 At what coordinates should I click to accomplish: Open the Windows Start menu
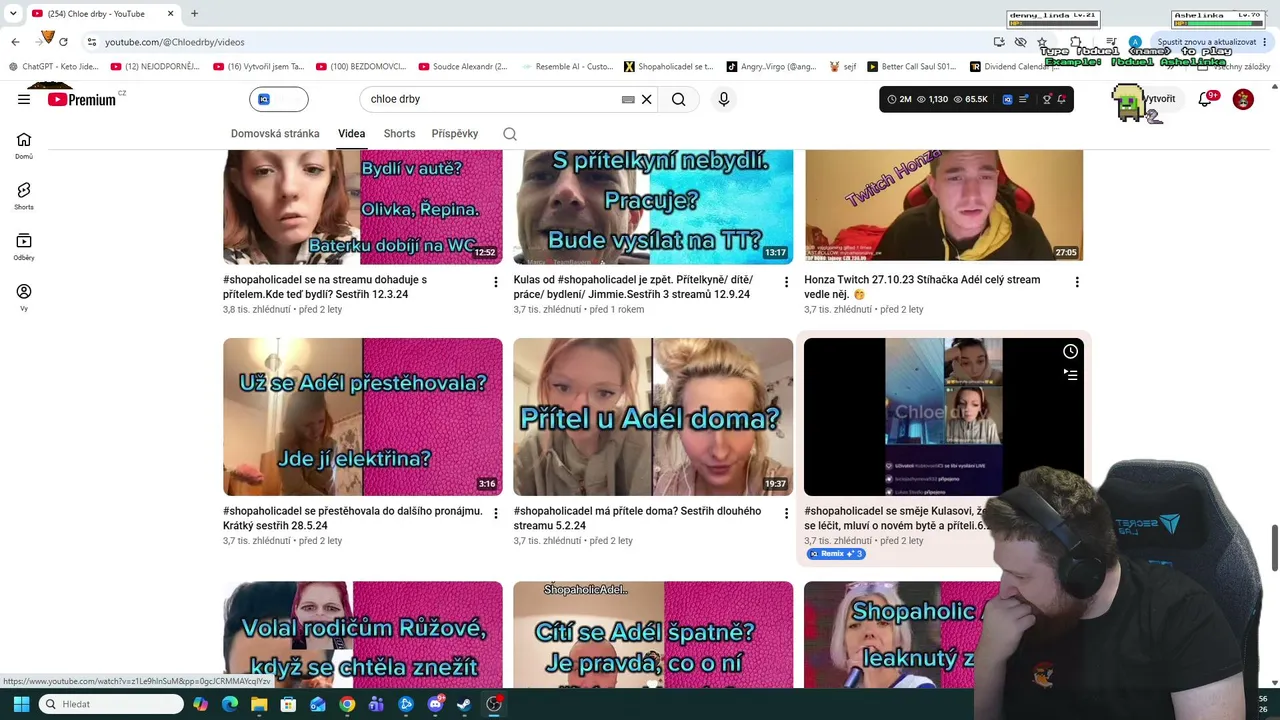[21, 704]
